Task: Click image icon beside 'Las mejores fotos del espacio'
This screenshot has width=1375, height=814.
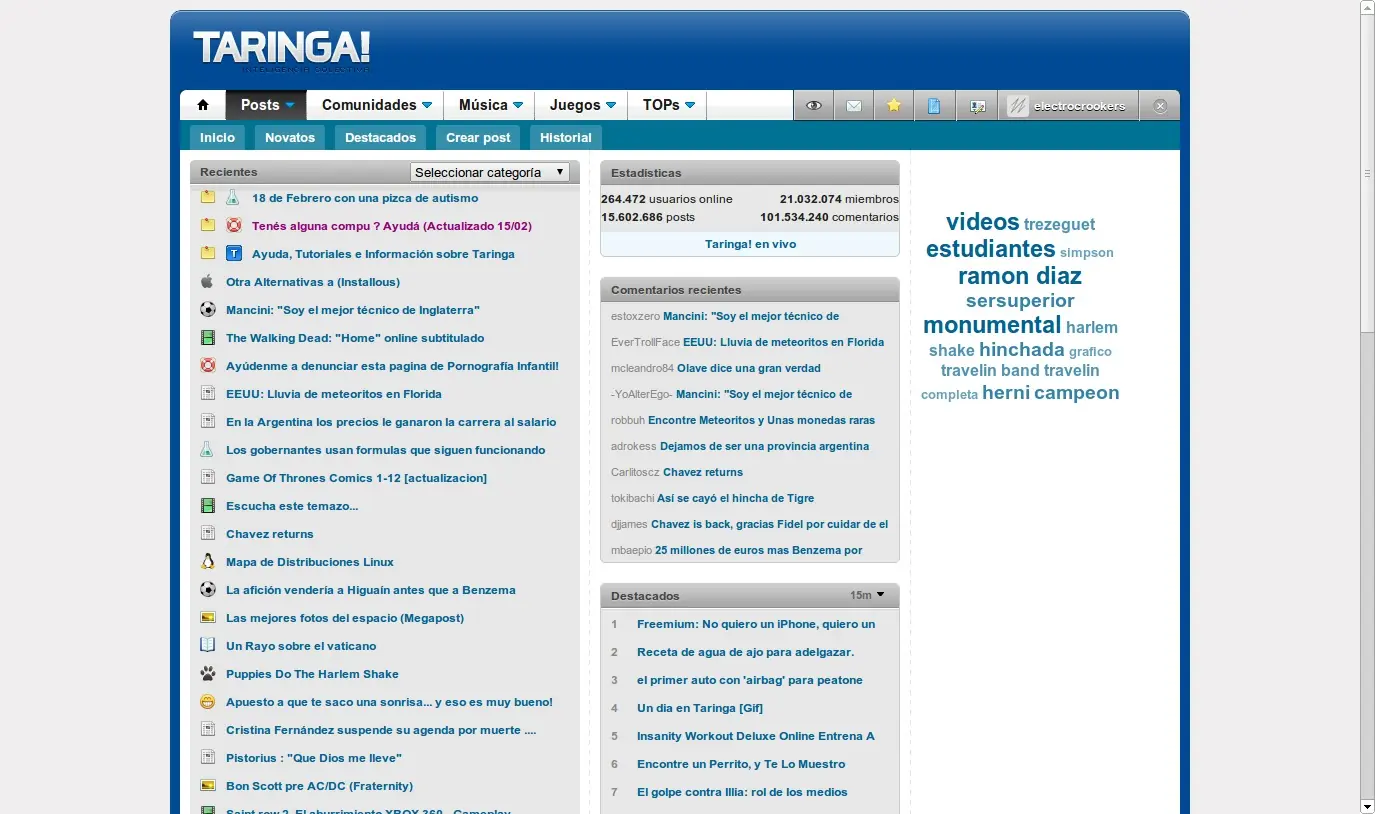Action: pos(208,618)
